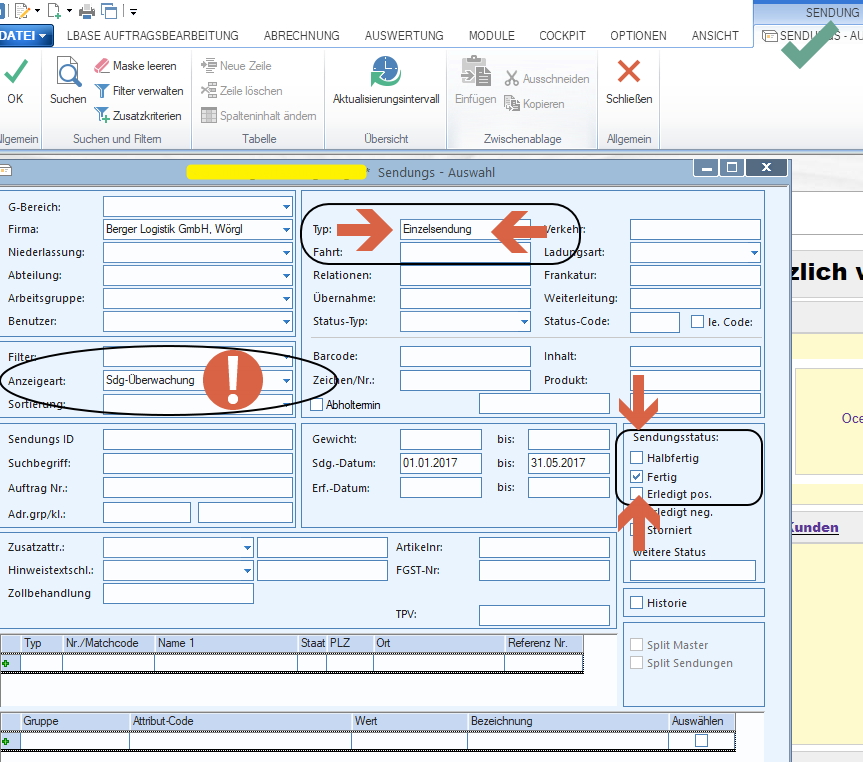Open the Benutzer dropdown
863x762 pixels.
pyautogui.click(x=286, y=322)
